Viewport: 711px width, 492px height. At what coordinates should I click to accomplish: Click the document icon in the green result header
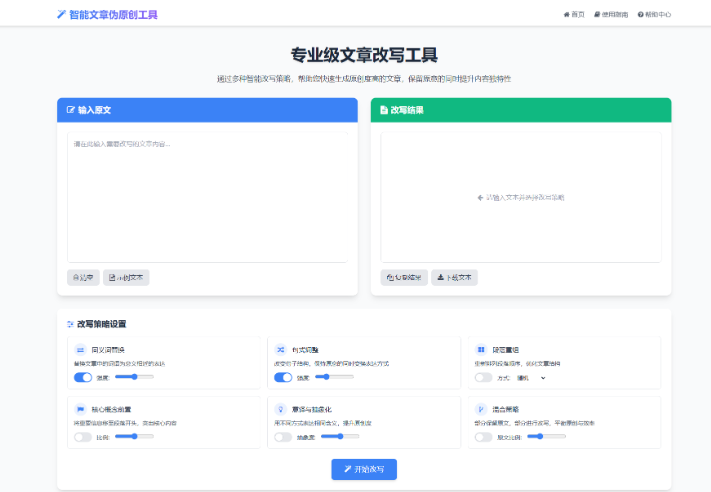pos(384,110)
